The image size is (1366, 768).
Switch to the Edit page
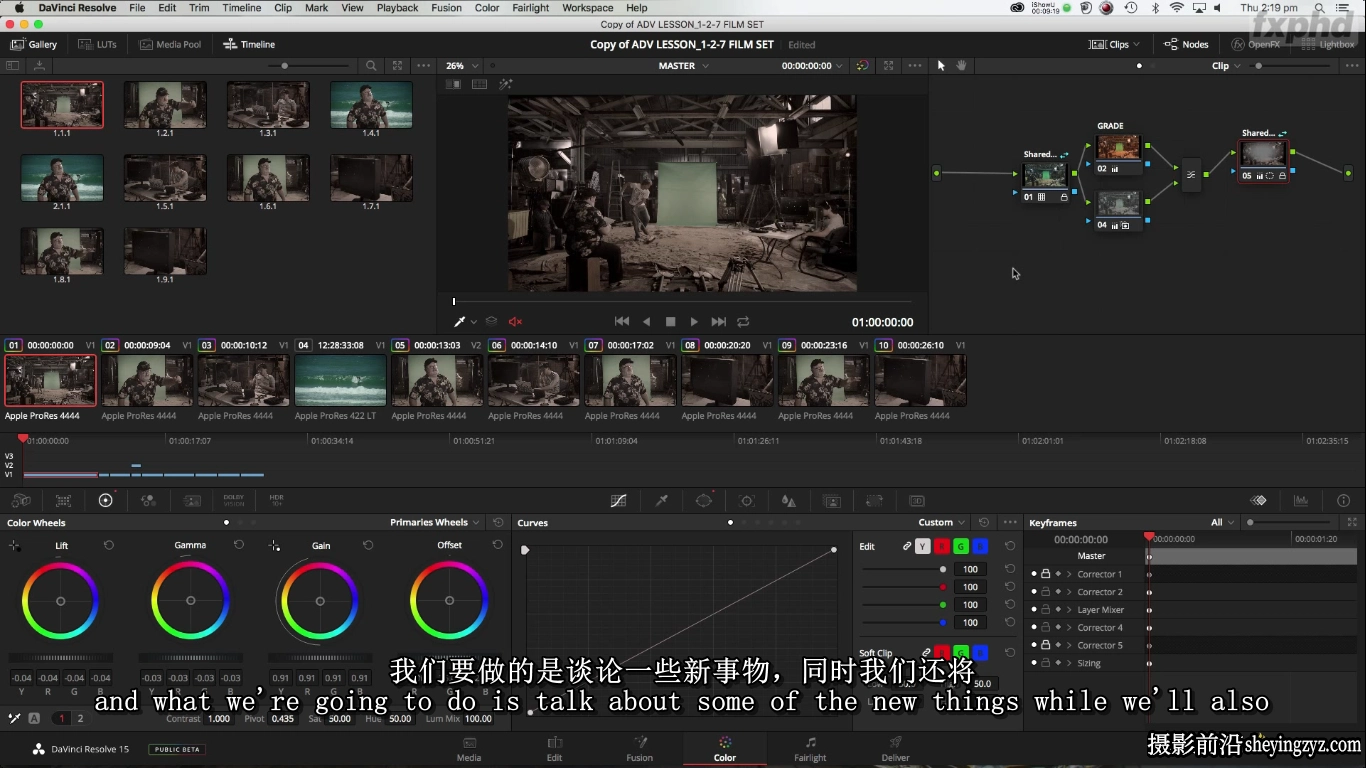tap(554, 749)
